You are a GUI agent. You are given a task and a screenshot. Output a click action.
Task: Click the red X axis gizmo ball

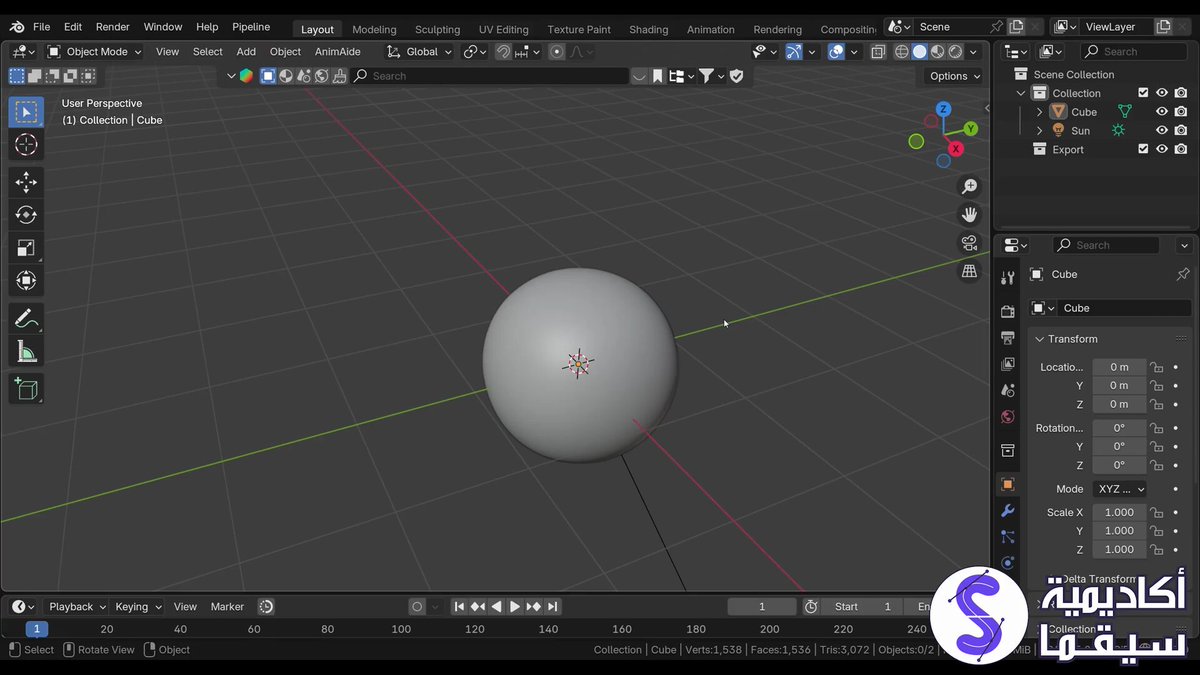click(x=956, y=149)
